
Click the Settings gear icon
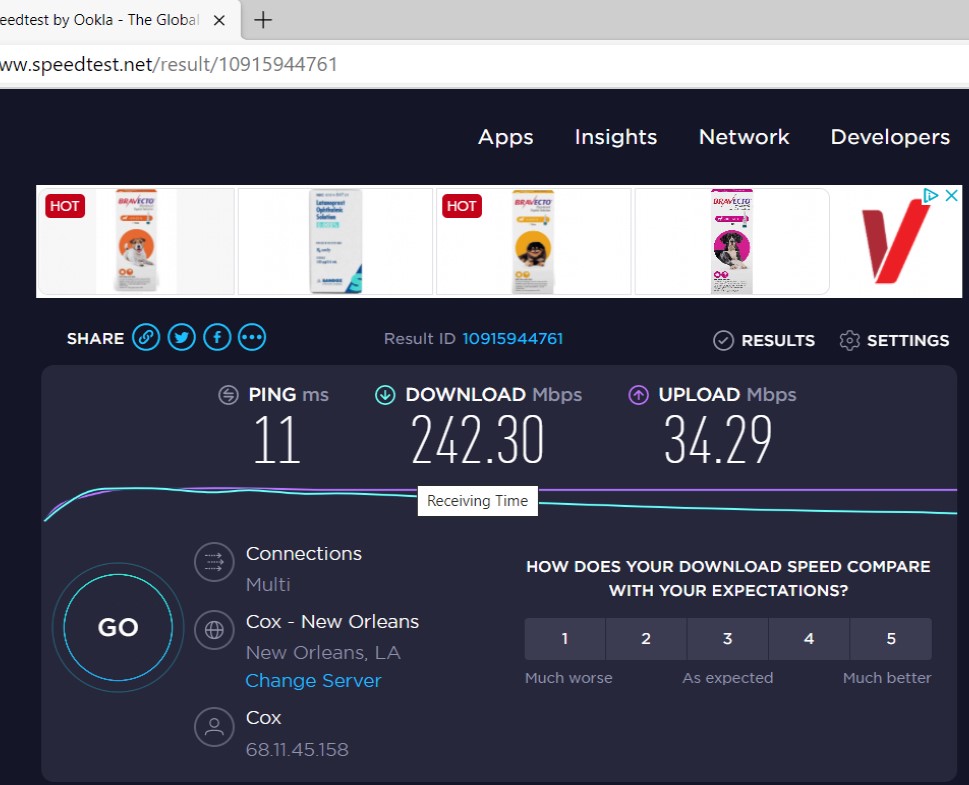click(x=850, y=341)
